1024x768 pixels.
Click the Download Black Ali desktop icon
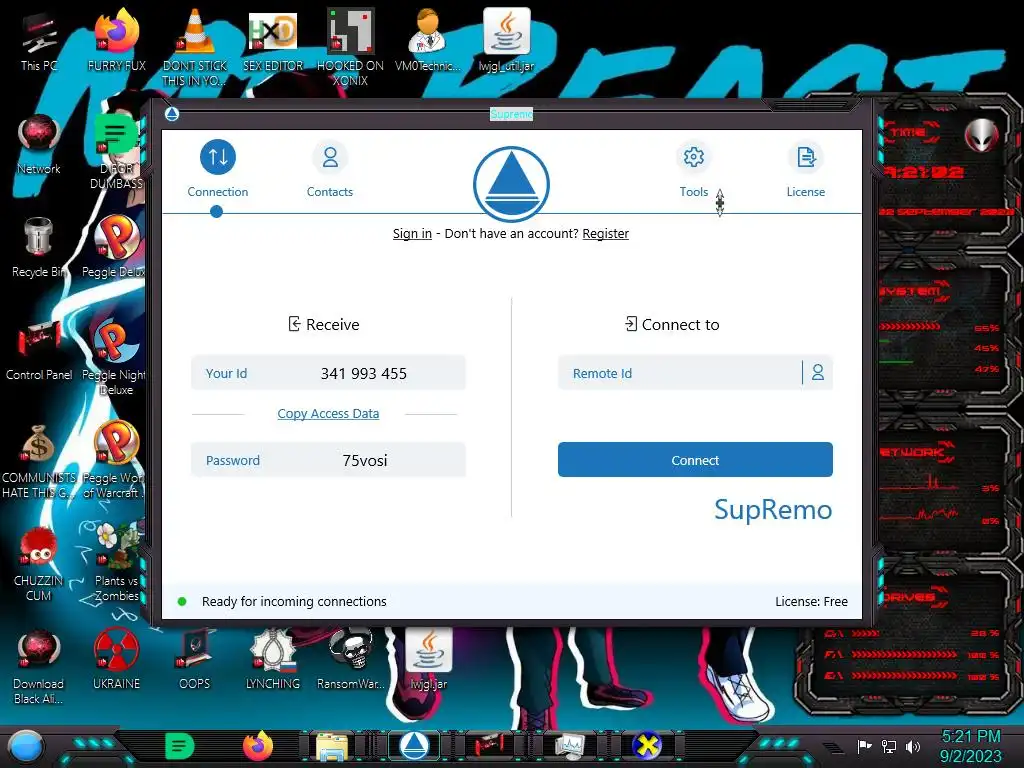point(39,667)
